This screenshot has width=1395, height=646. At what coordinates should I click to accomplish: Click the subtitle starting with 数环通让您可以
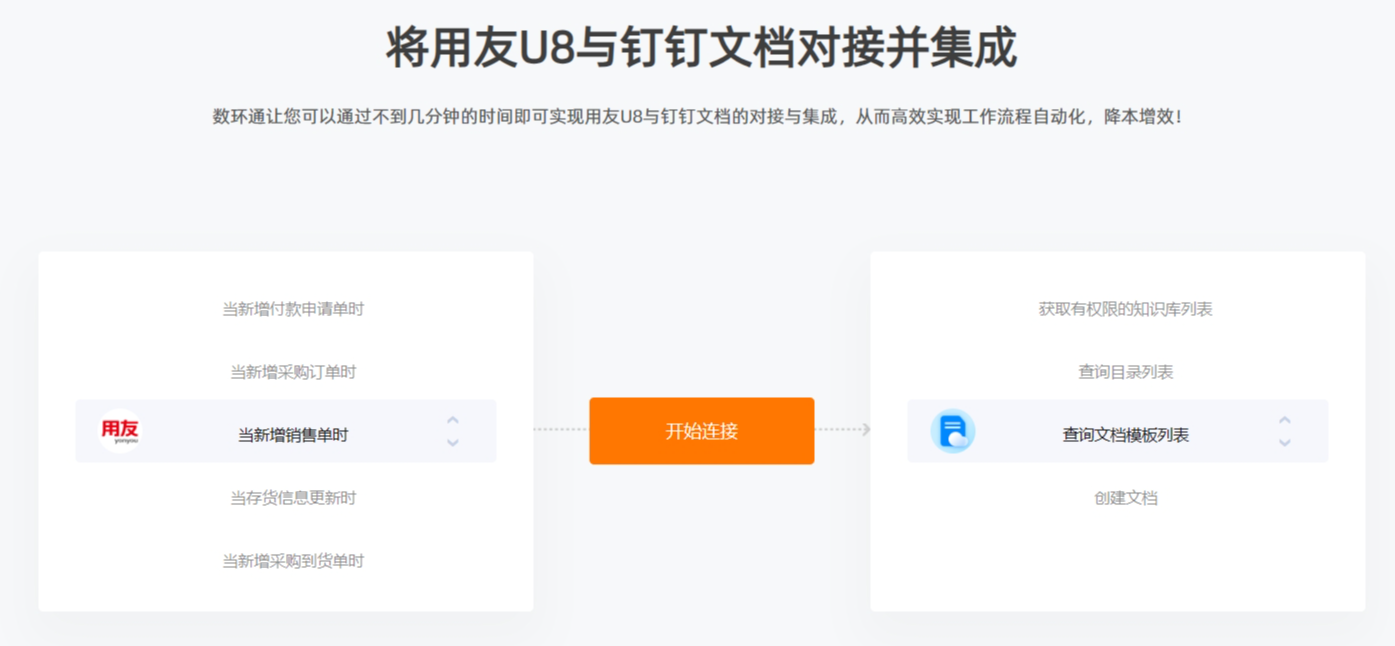click(697, 117)
